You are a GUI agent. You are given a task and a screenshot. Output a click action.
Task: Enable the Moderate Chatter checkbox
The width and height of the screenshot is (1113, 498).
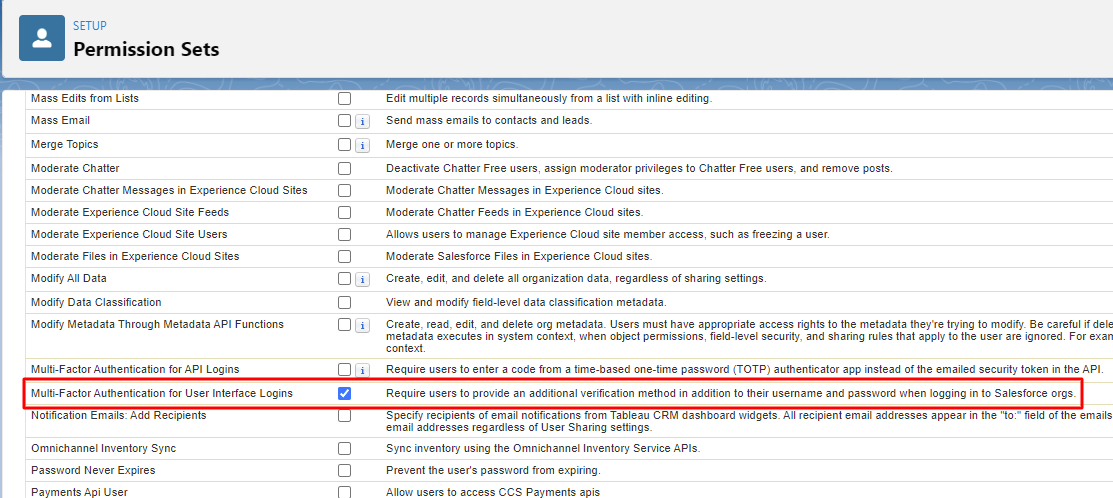(344, 169)
